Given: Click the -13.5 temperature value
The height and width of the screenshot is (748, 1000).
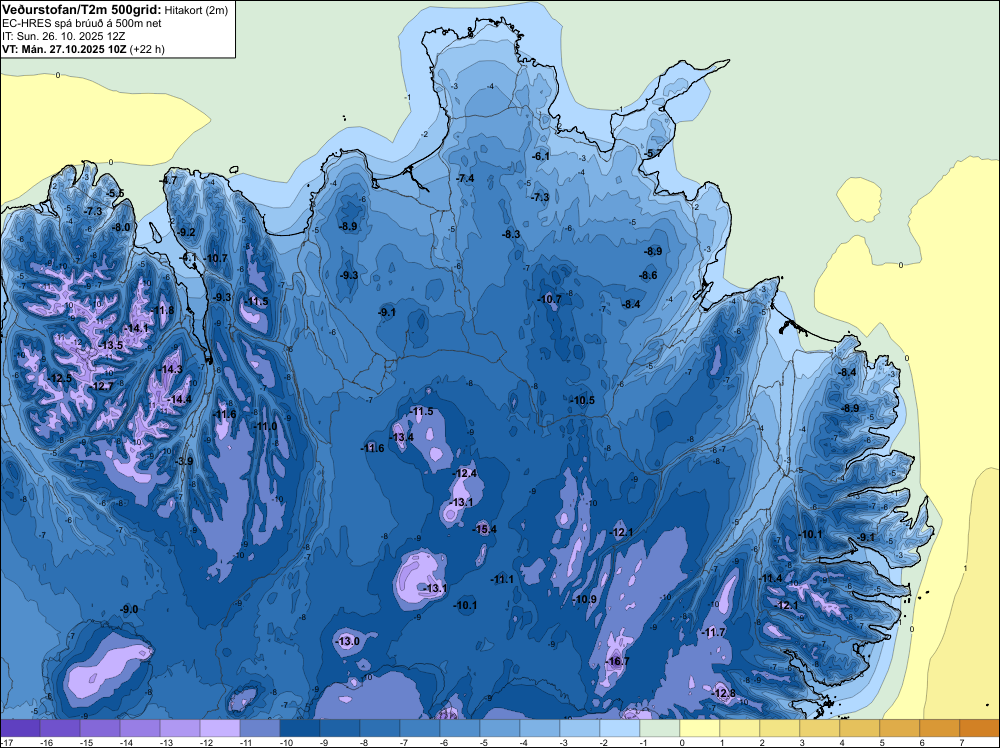Looking at the screenshot, I should click(111, 345).
